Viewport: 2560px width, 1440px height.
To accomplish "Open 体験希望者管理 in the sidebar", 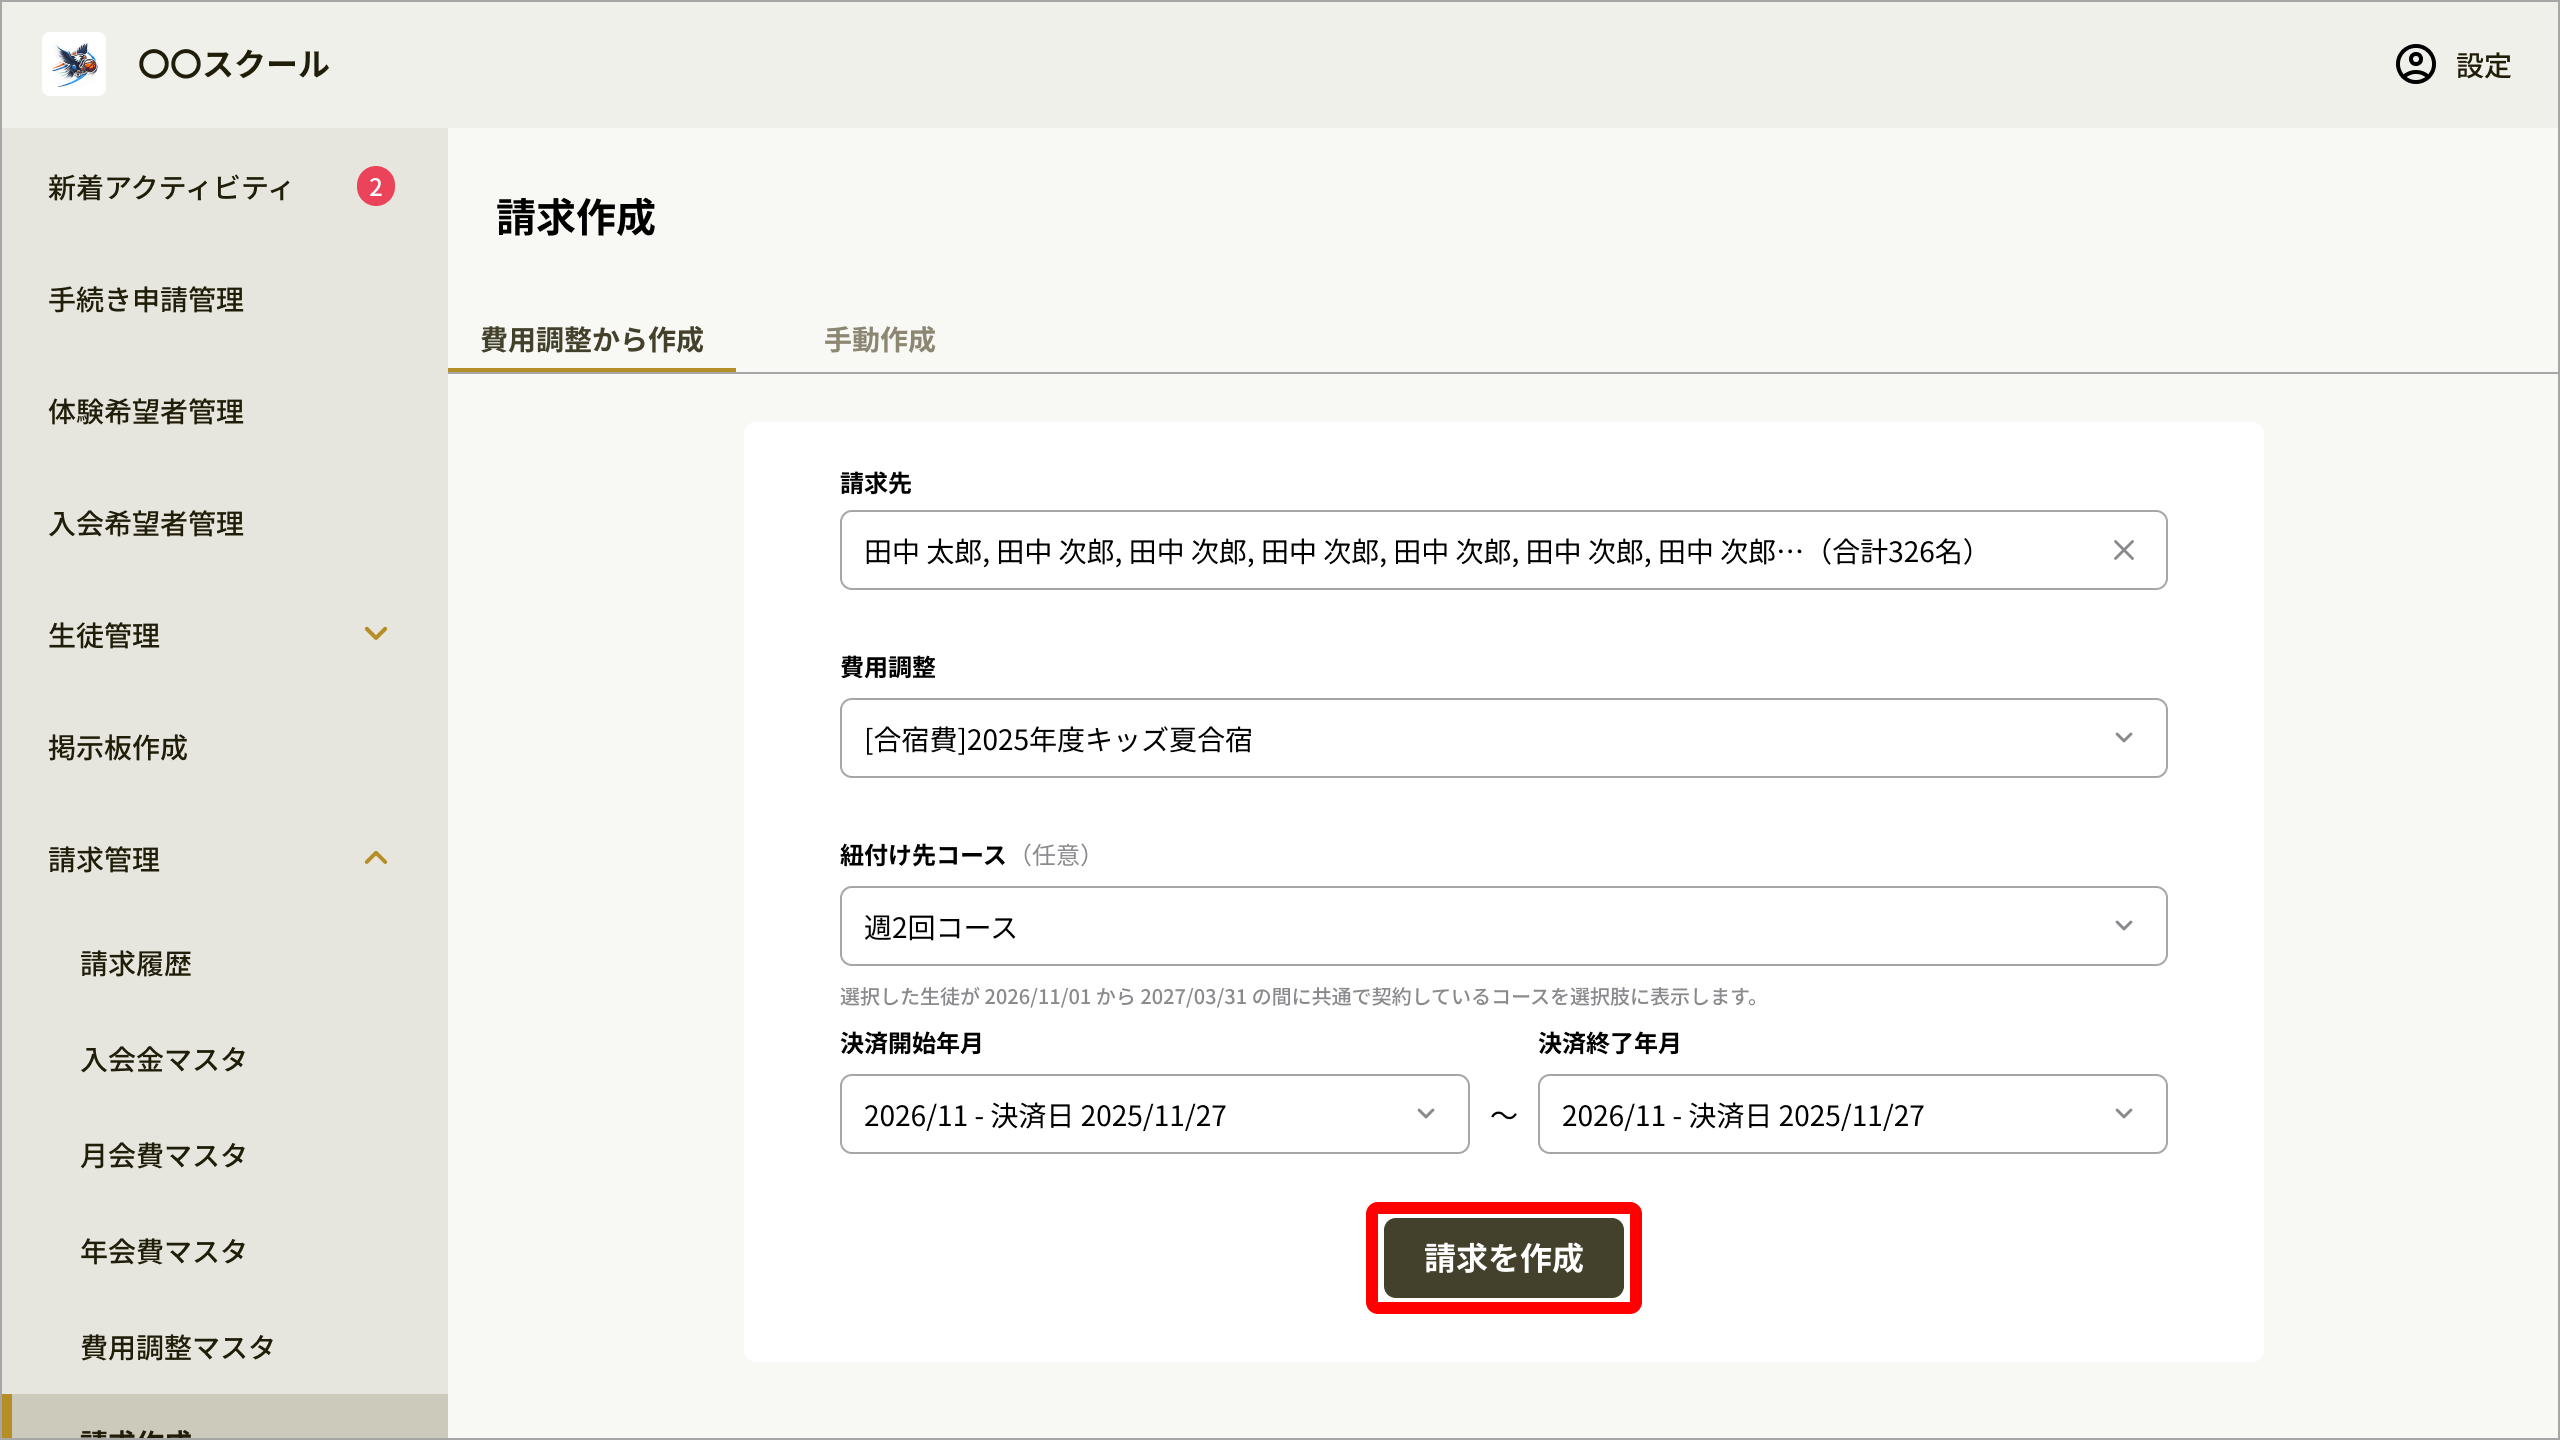I will pos(146,412).
